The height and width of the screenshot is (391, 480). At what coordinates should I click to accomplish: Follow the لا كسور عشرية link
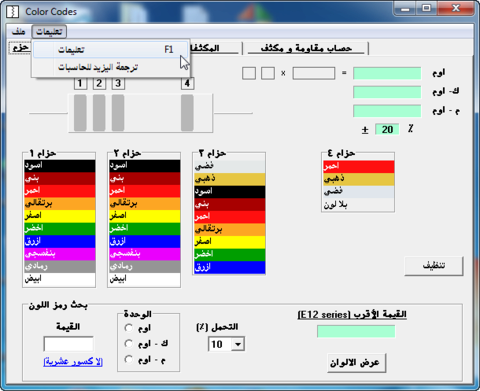73,362
